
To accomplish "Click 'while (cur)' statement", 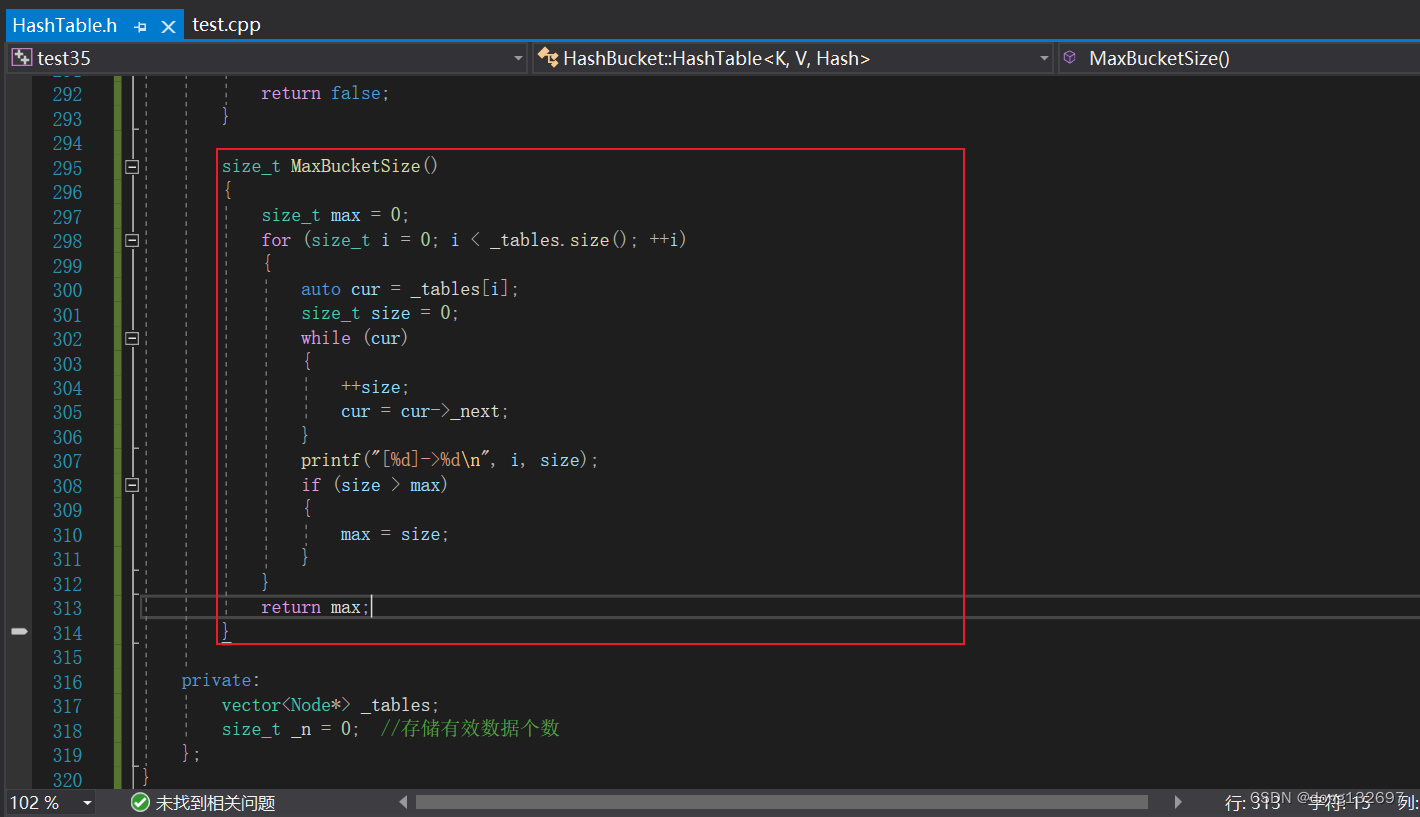I will [x=355, y=338].
